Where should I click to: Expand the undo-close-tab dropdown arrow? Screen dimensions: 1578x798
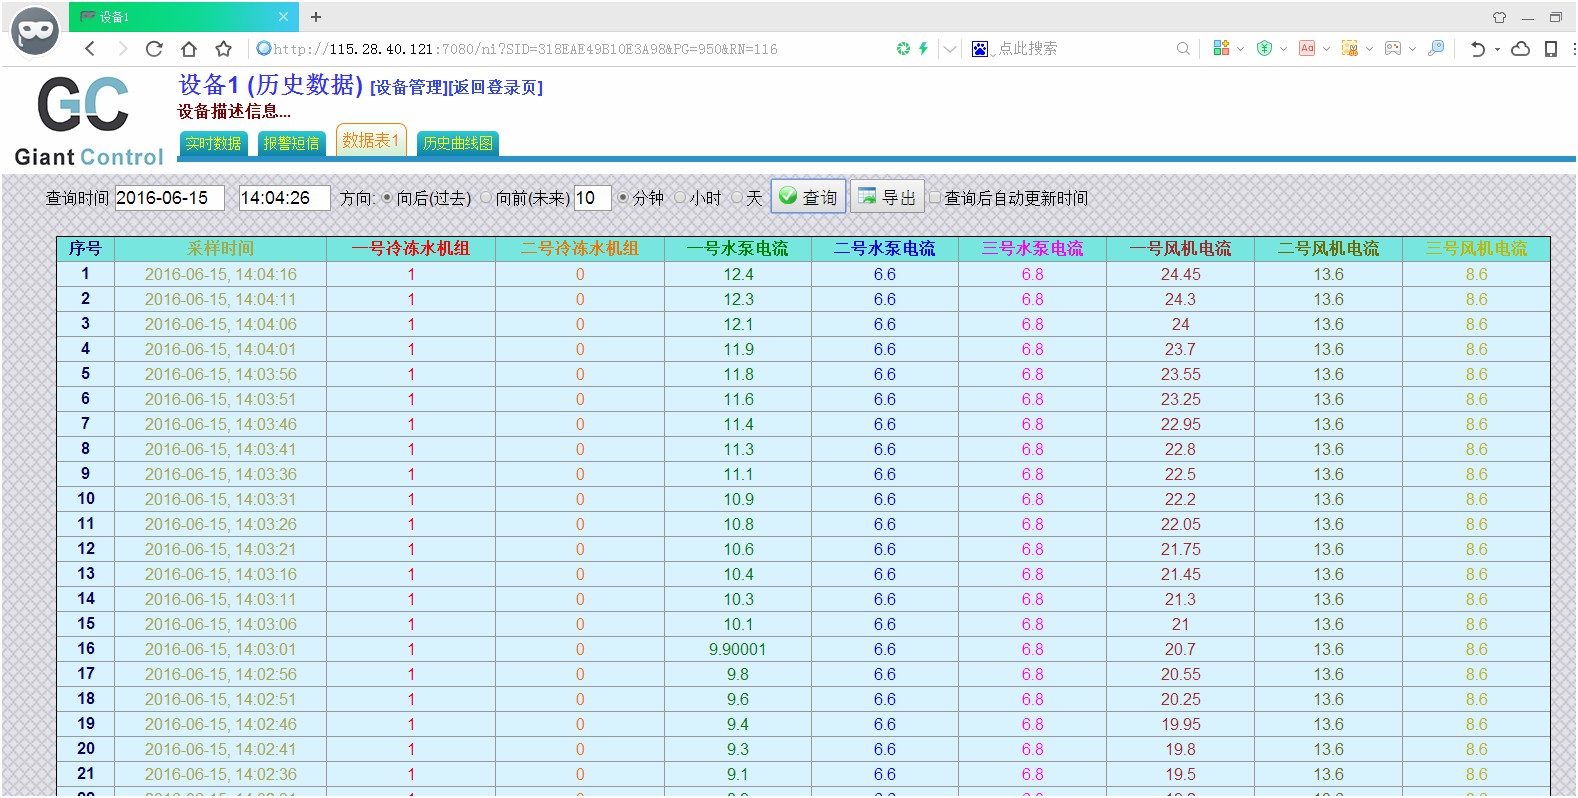tap(1497, 49)
